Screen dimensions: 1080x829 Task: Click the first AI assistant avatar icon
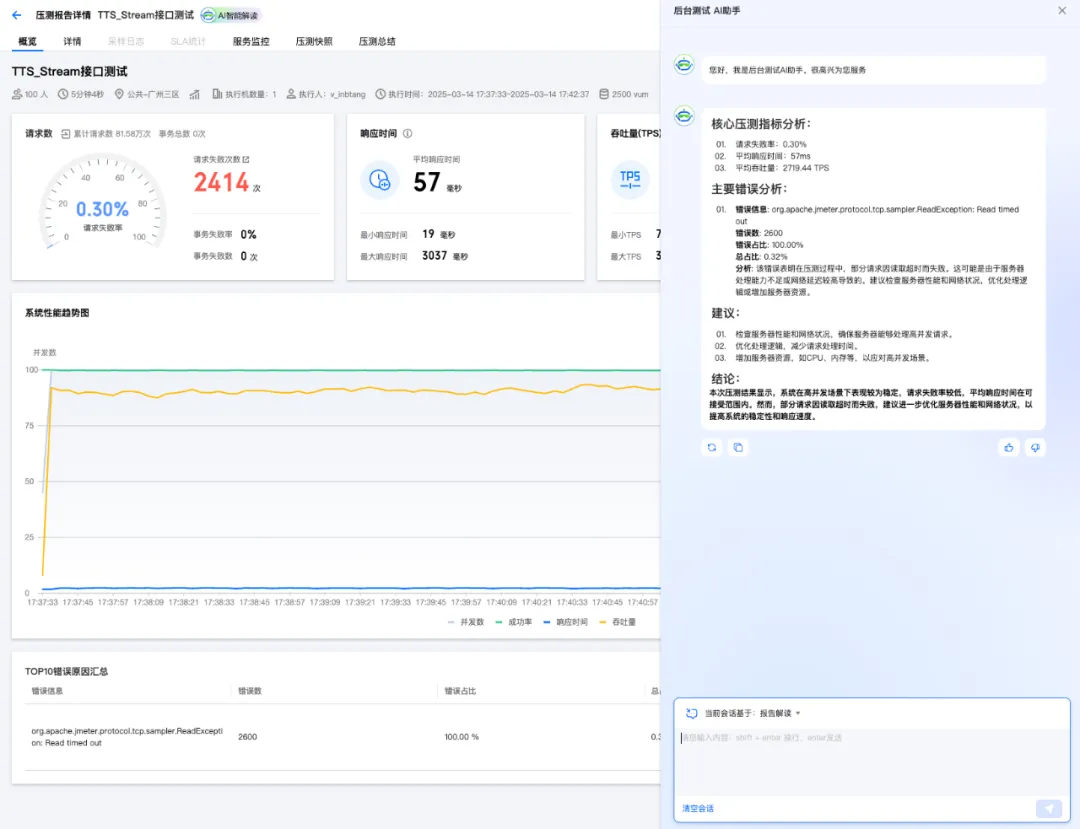pos(684,65)
